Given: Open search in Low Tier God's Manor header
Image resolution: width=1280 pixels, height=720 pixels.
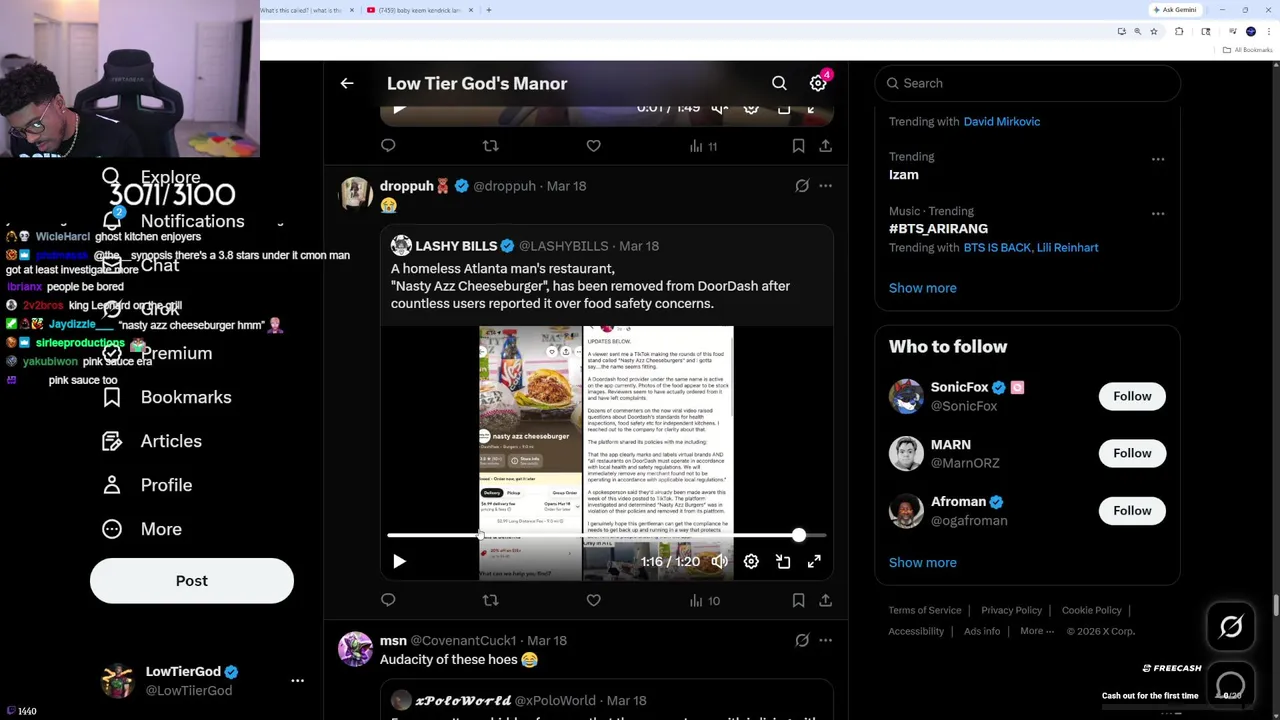Looking at the screenshot, I should click(x=779, y=84).
